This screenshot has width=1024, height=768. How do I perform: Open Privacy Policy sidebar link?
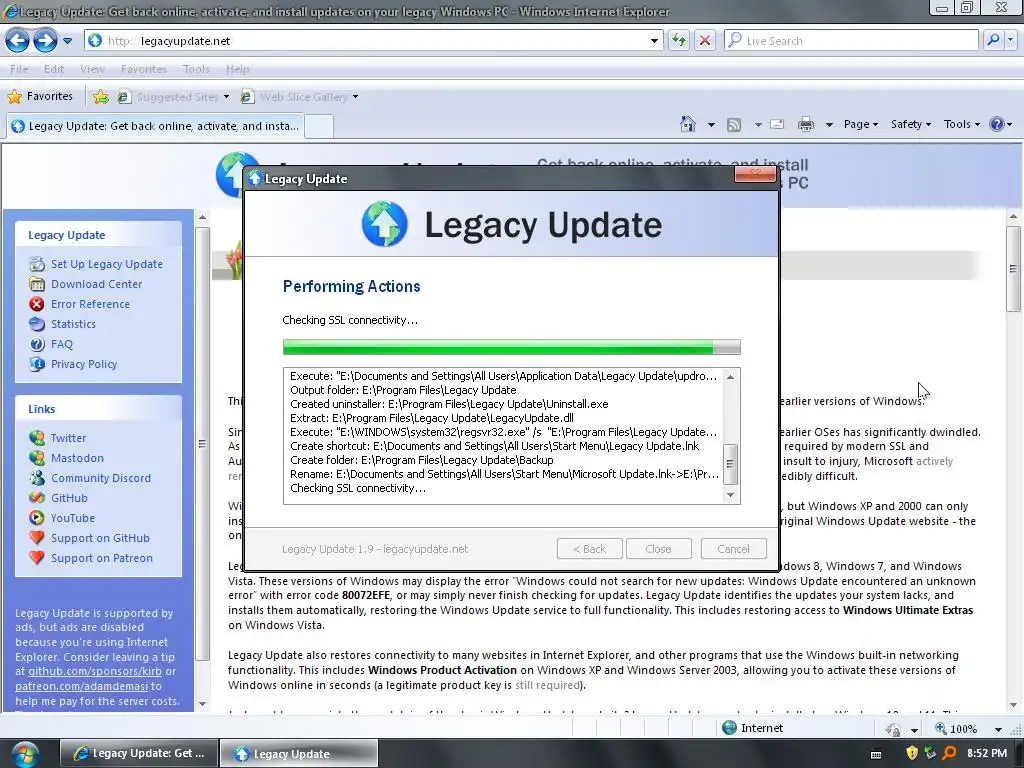click(x=84, y=364)
